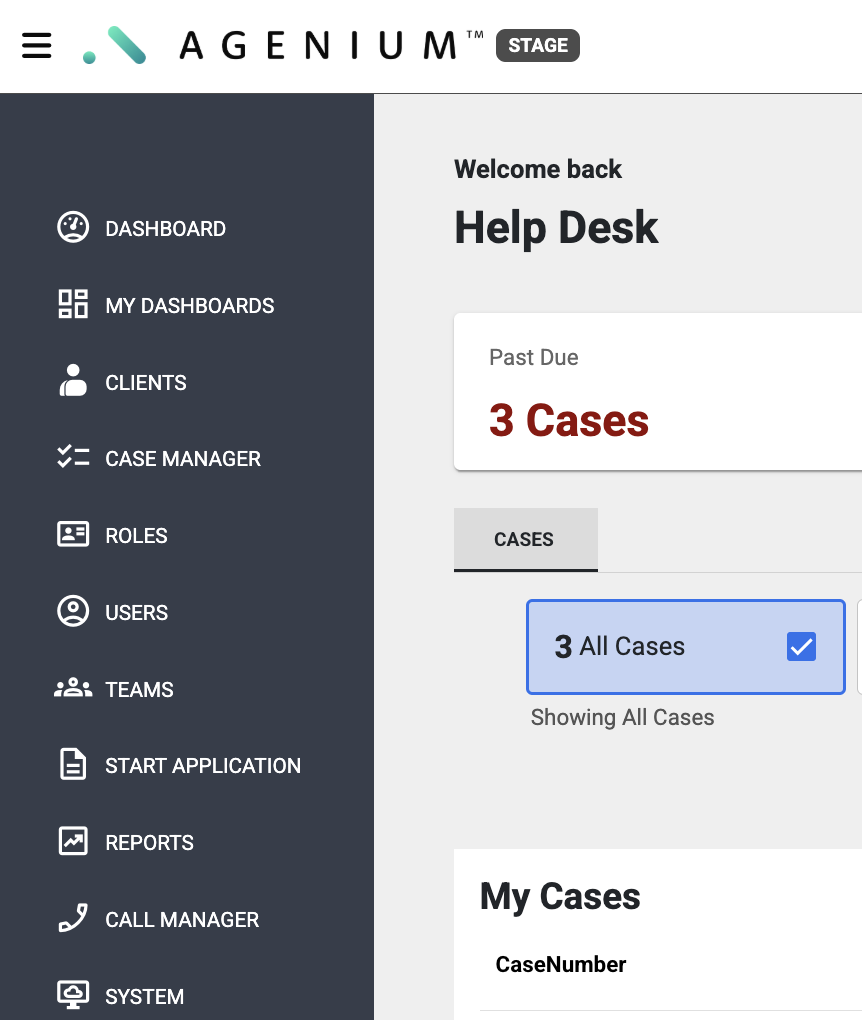Open My Dashboards grid icon
The width and height of the screenshot is (862, 1020).
pos(73,305)
